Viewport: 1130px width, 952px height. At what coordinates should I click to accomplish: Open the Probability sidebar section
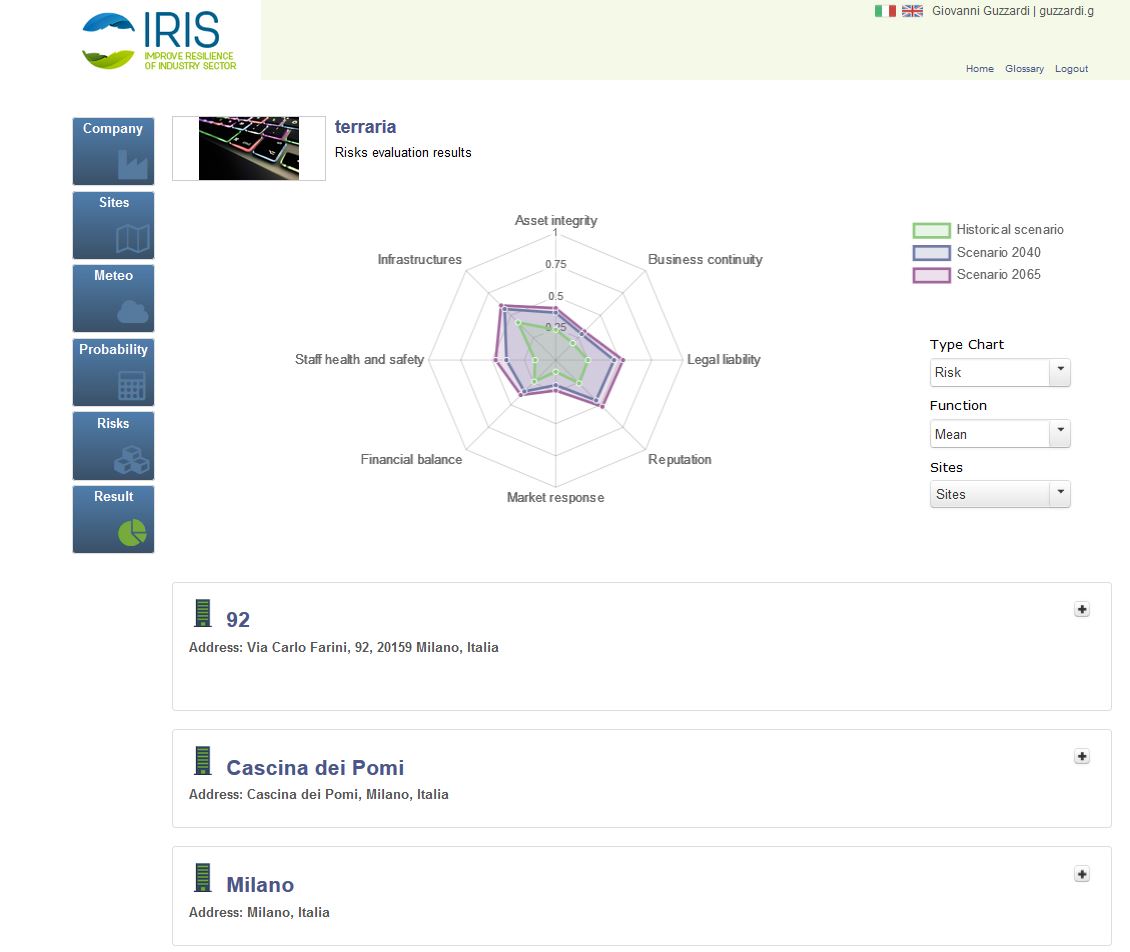tap(113, 372)
